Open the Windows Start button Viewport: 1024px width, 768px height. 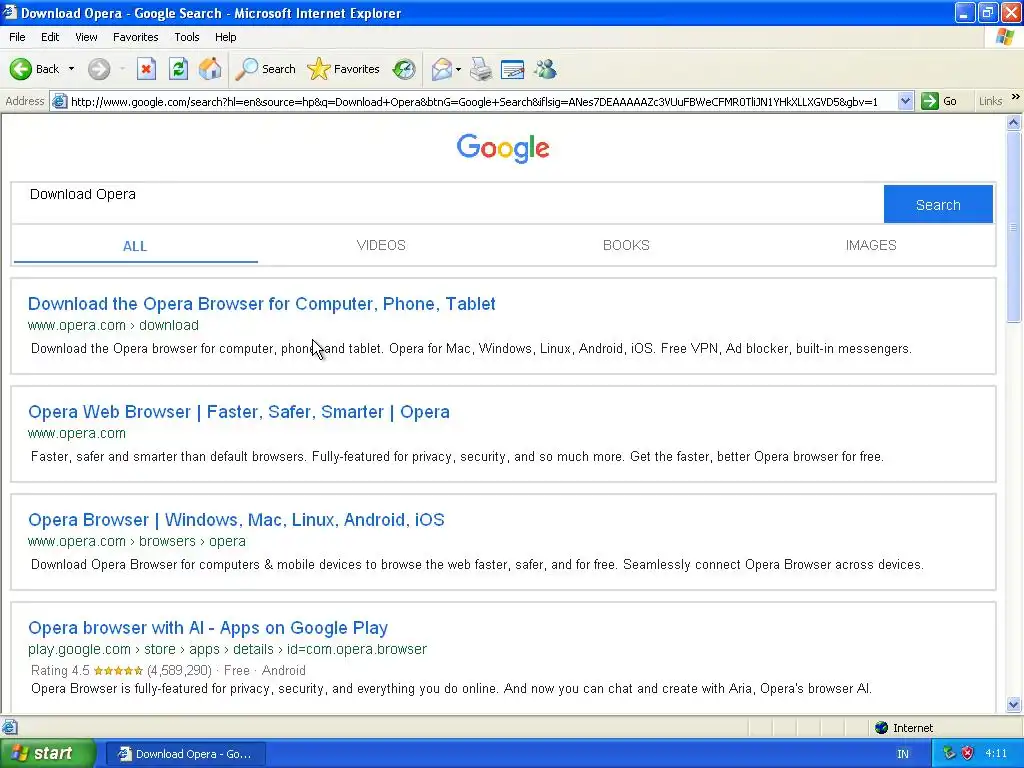click(47, 754)
